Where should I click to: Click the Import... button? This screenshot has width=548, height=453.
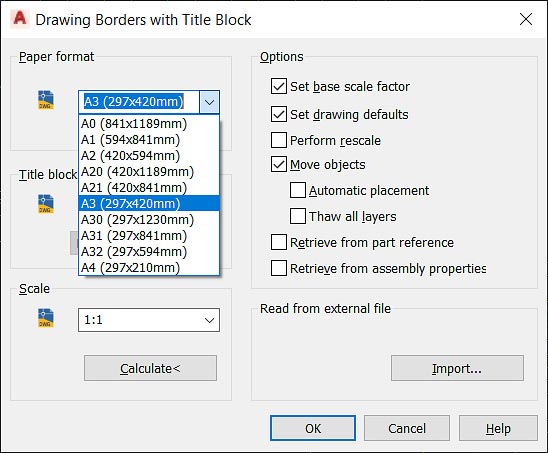tap(457, 368)
